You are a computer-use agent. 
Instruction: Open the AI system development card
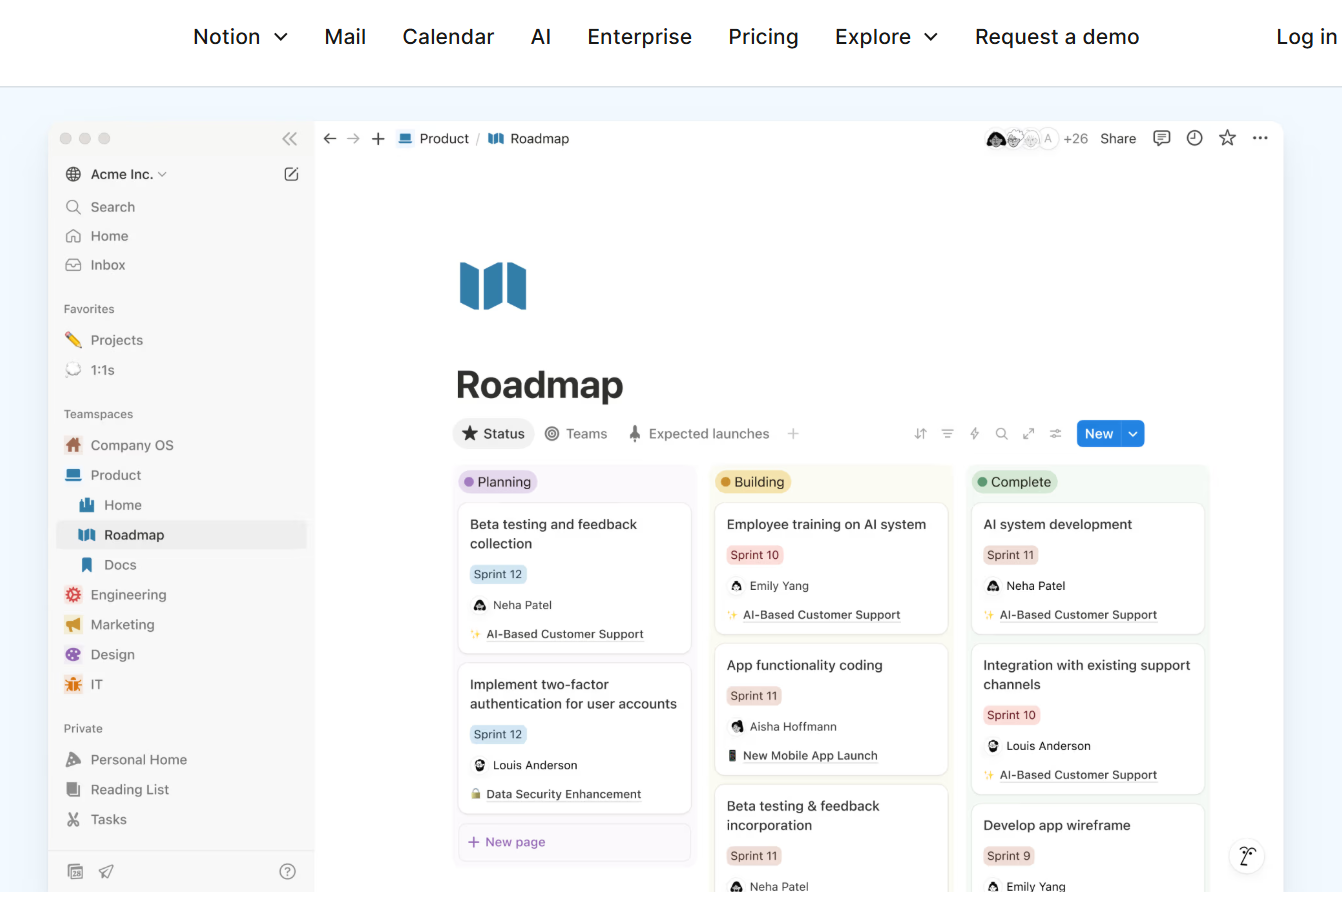point(1088,568)
